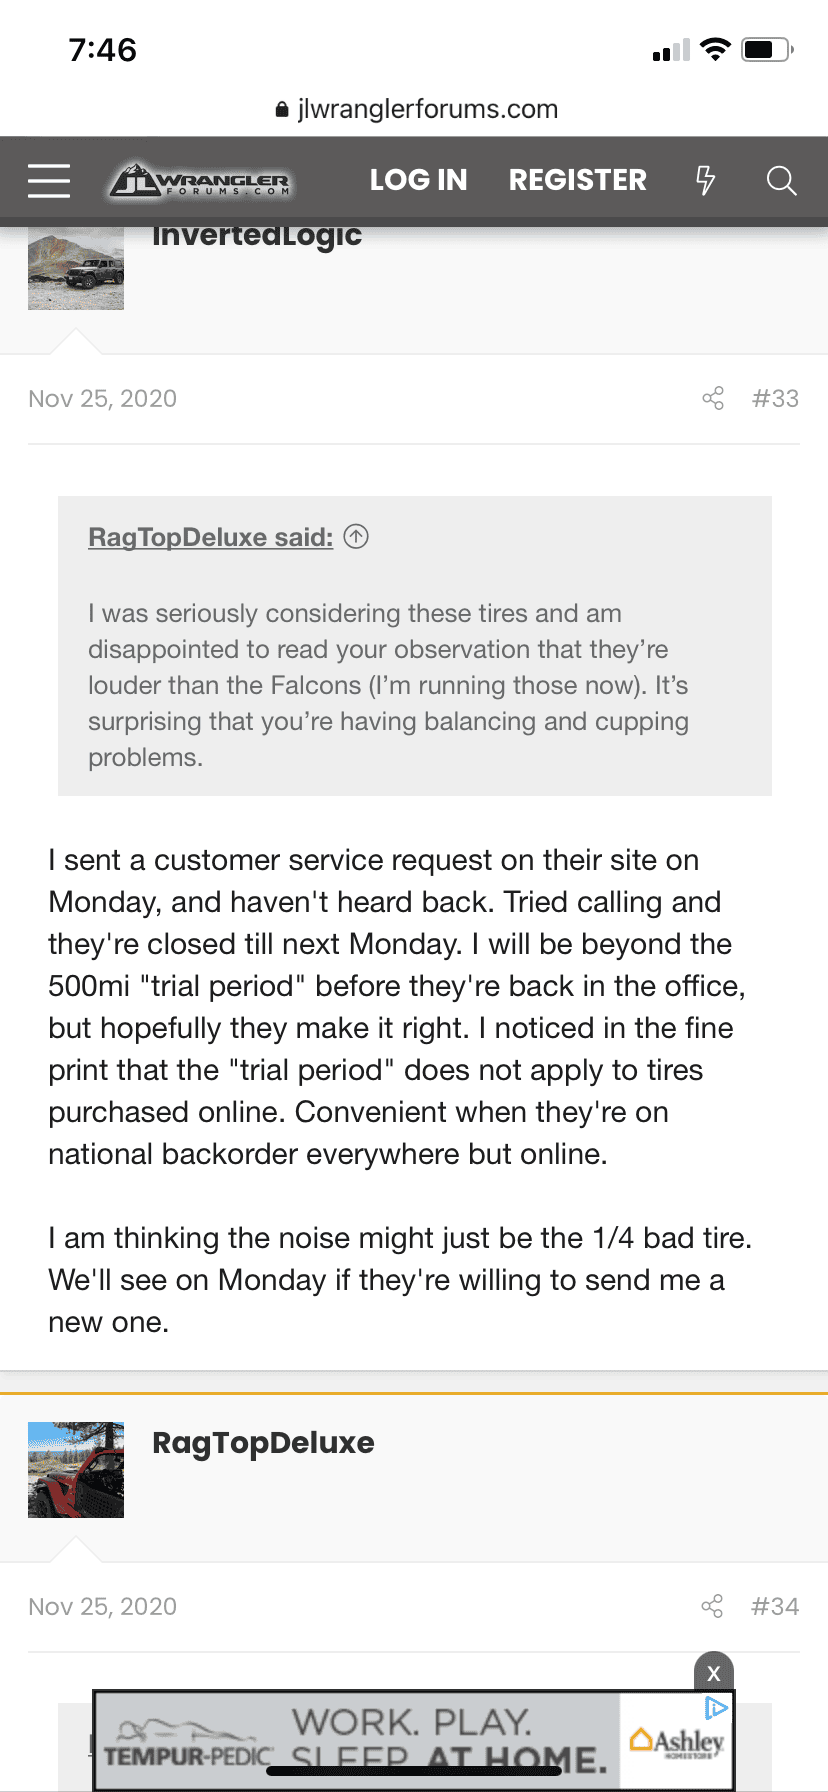828x1792 pixels.
Task: Share post #33 via share icon
Action: [x=713, y=399]
